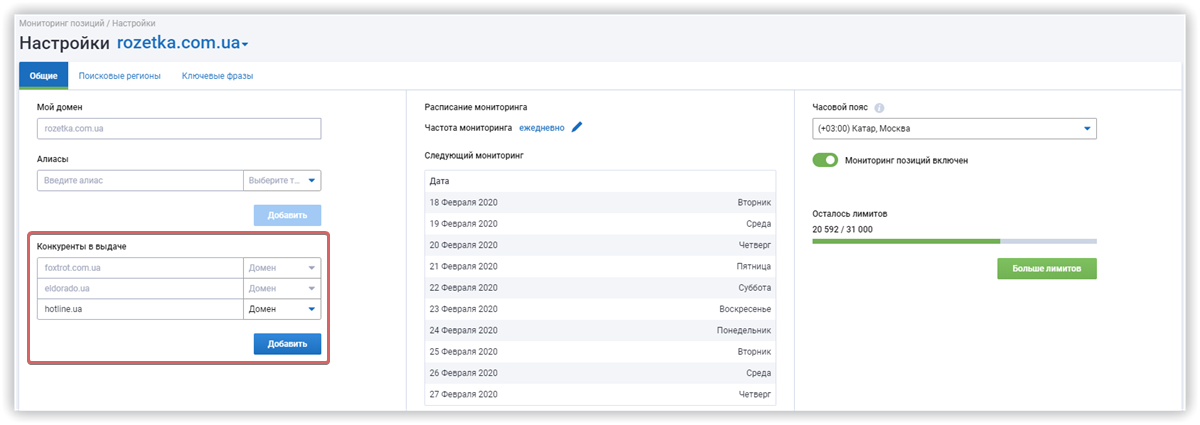Click the Больше лимитов button

click(1047, 269)
